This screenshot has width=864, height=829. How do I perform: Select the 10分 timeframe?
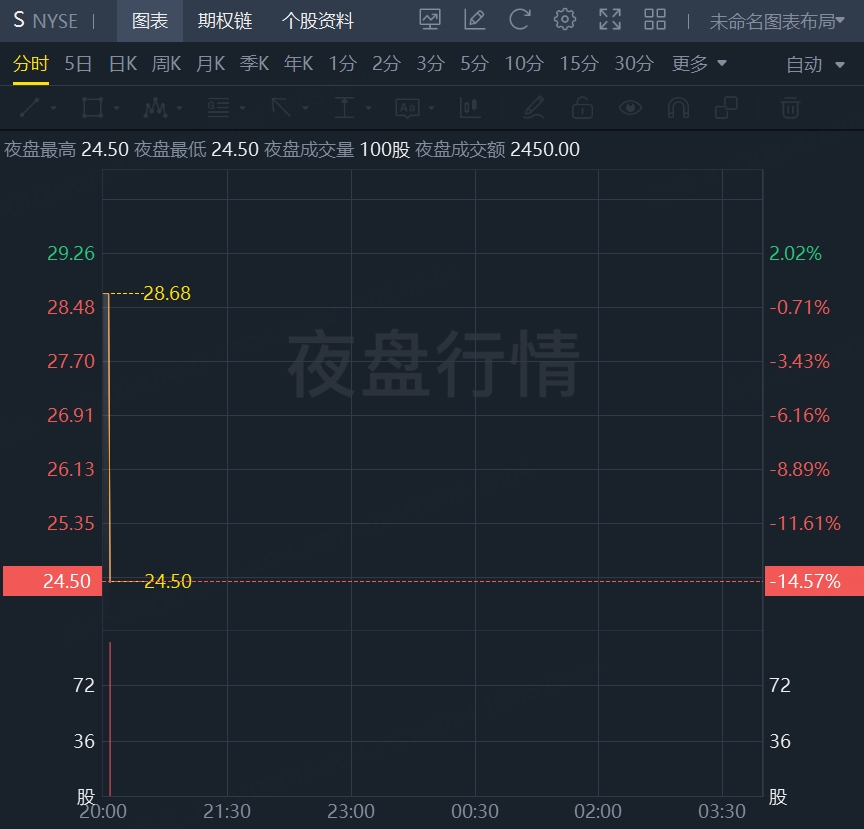pos(524,64)
